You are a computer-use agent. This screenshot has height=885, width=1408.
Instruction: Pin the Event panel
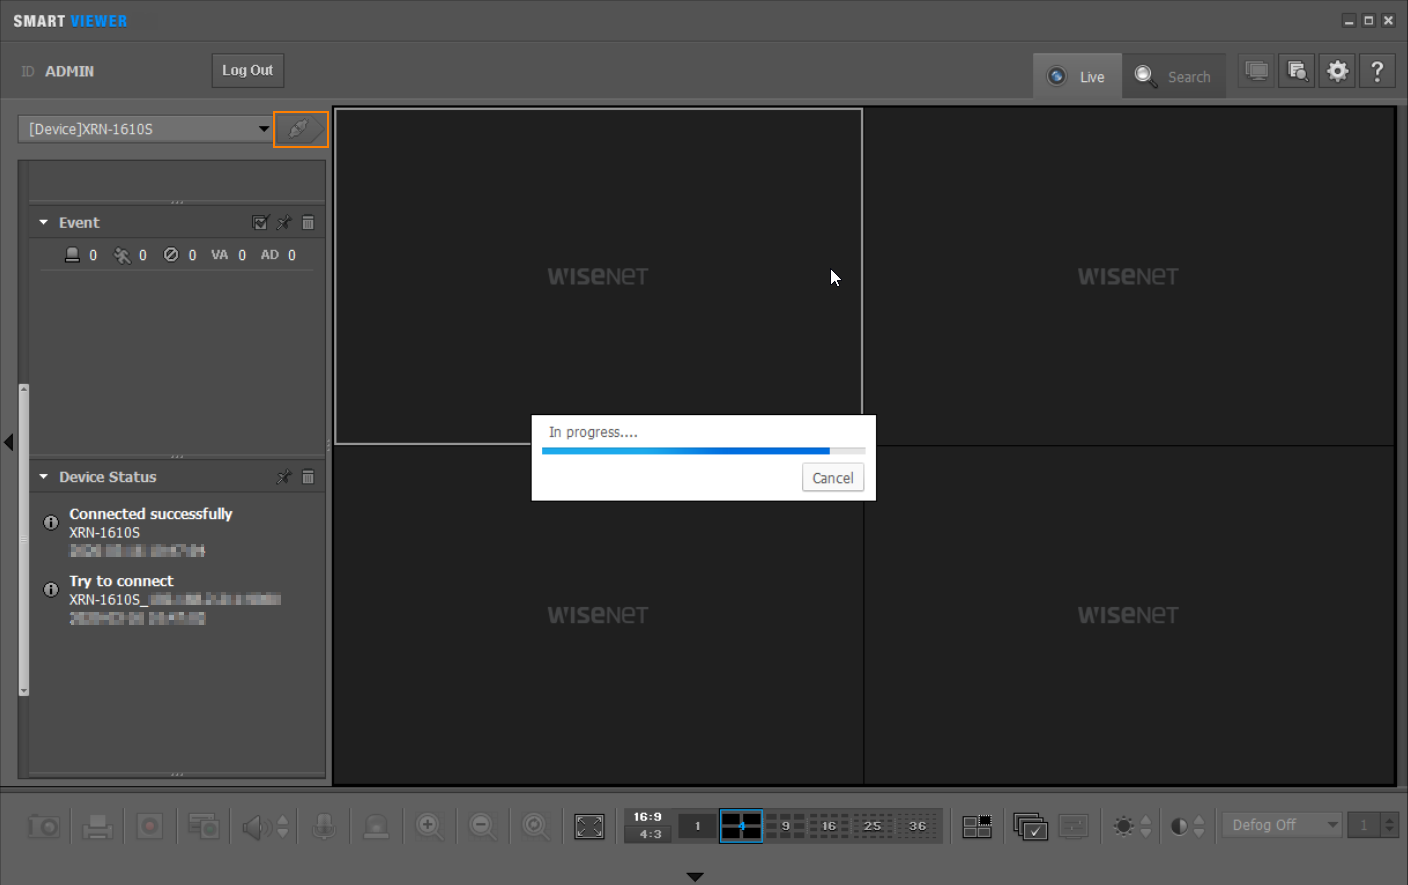click(x=284, y=223)
